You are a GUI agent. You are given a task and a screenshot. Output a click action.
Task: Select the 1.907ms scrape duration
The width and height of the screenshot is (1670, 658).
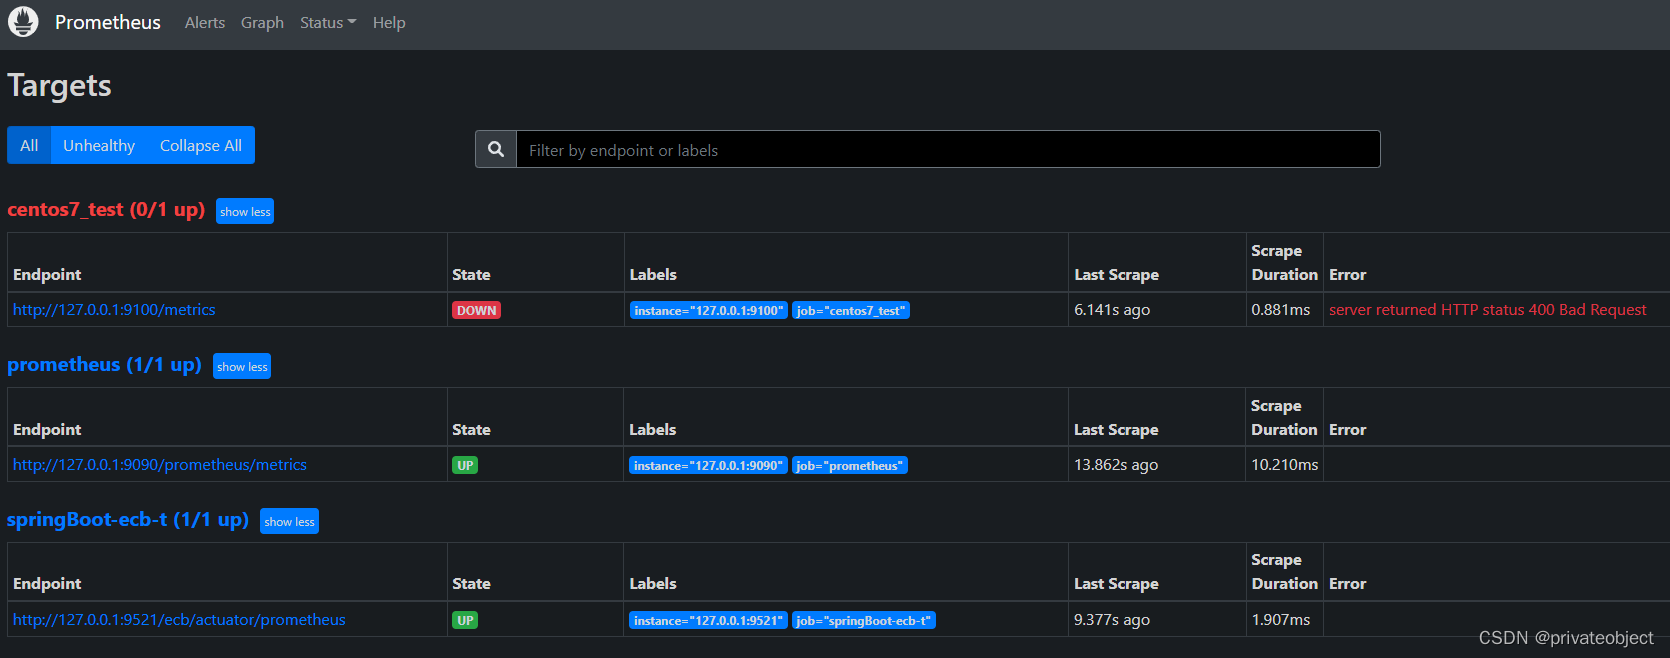tap(1281, 619)
